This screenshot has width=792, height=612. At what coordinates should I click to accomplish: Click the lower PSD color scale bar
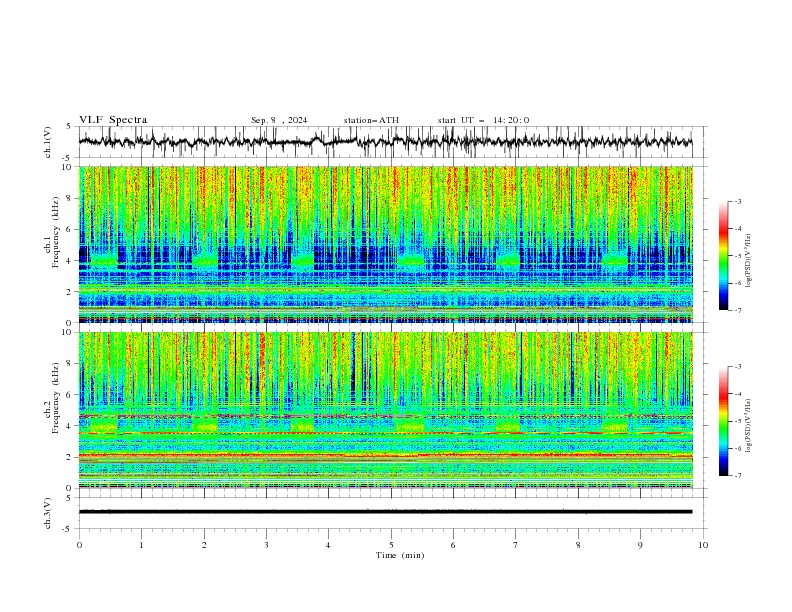click(723, 421)
